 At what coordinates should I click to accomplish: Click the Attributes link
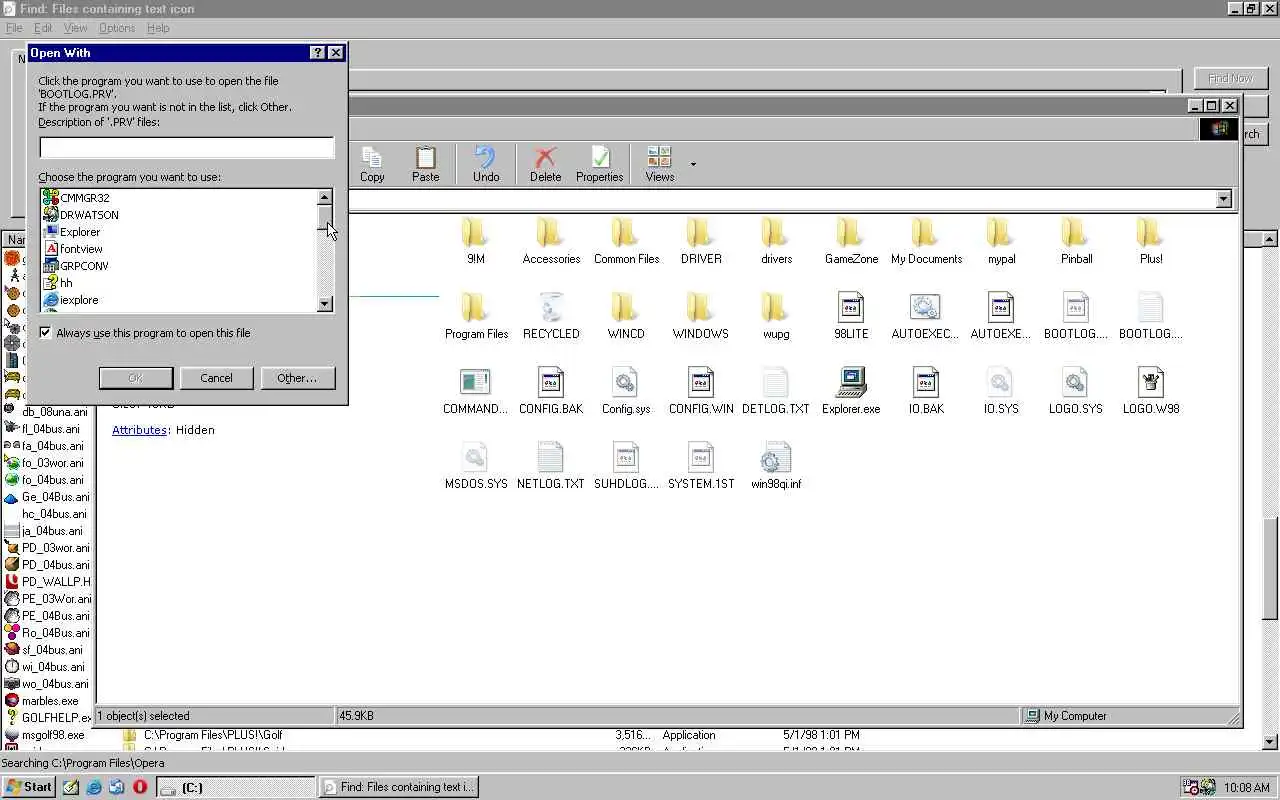click(x=139, y=430)
